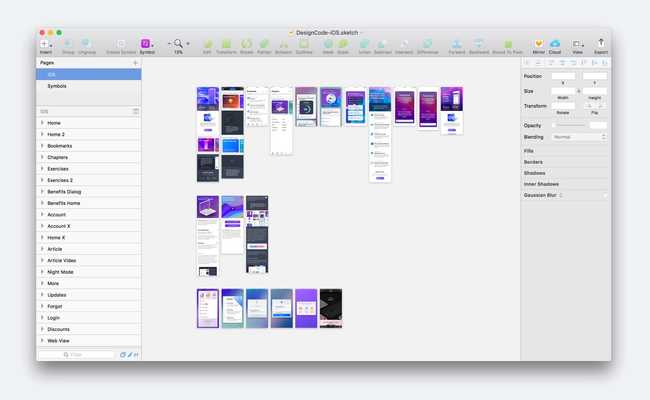The height and width of the screenshot is (400, 650).
Task: Click the Symbol toolbar icon
Action: [146, 44]
